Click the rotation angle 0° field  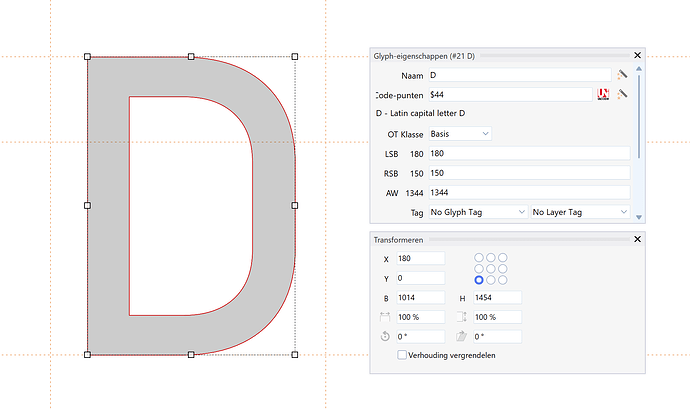pyautogui.click(x=421, y=336)
